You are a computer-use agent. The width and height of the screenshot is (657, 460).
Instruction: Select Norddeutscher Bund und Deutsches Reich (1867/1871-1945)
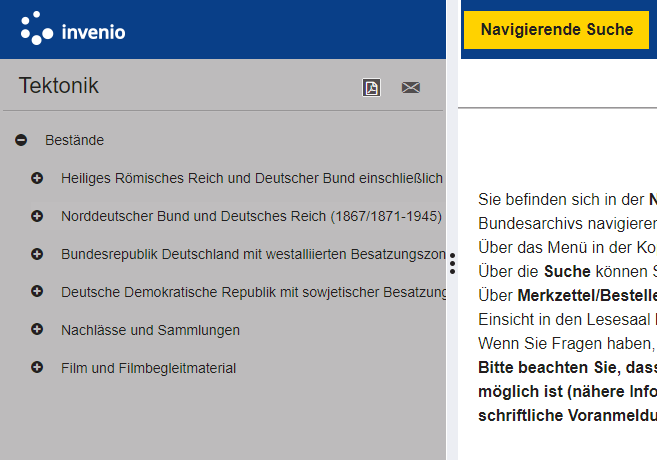[x=251, y=216]
